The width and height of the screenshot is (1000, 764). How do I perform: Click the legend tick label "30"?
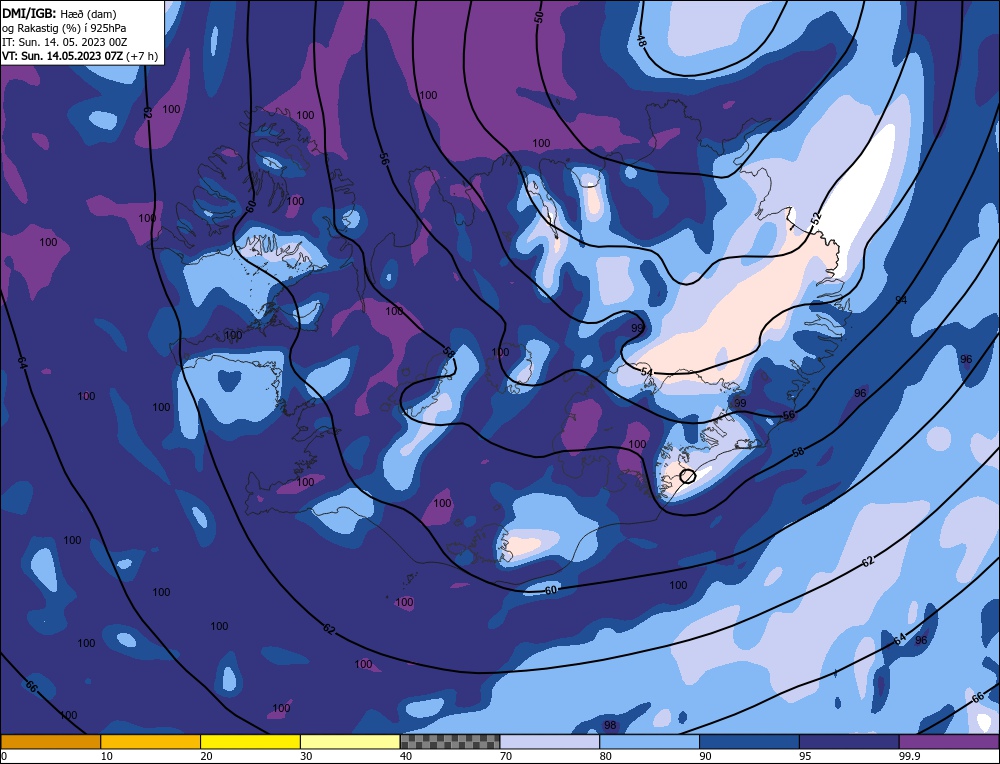pos(306,756)
